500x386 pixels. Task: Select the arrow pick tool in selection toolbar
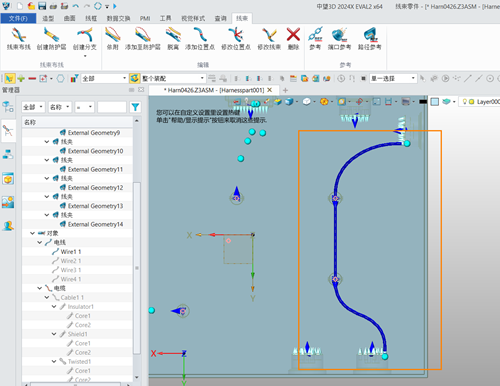[9, 79]
